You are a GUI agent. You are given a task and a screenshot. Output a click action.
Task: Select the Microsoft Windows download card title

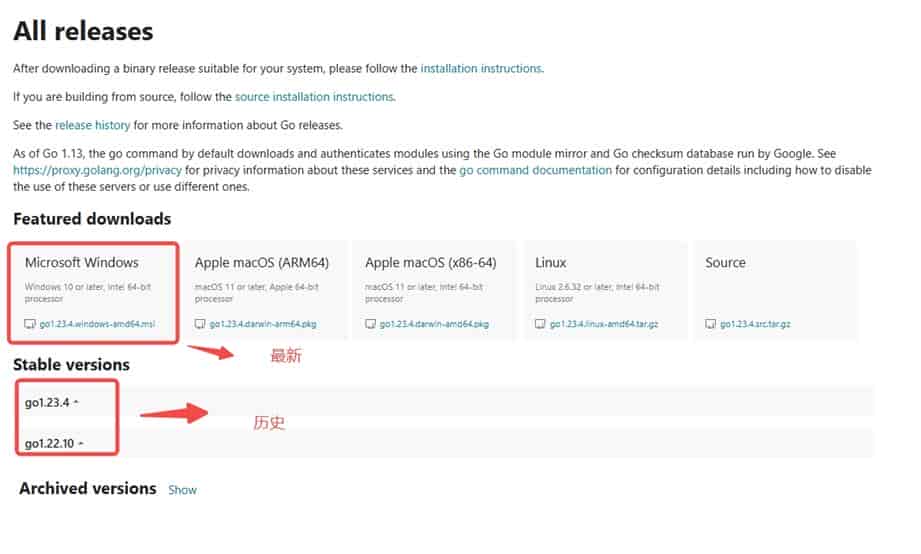pos(82,263)
